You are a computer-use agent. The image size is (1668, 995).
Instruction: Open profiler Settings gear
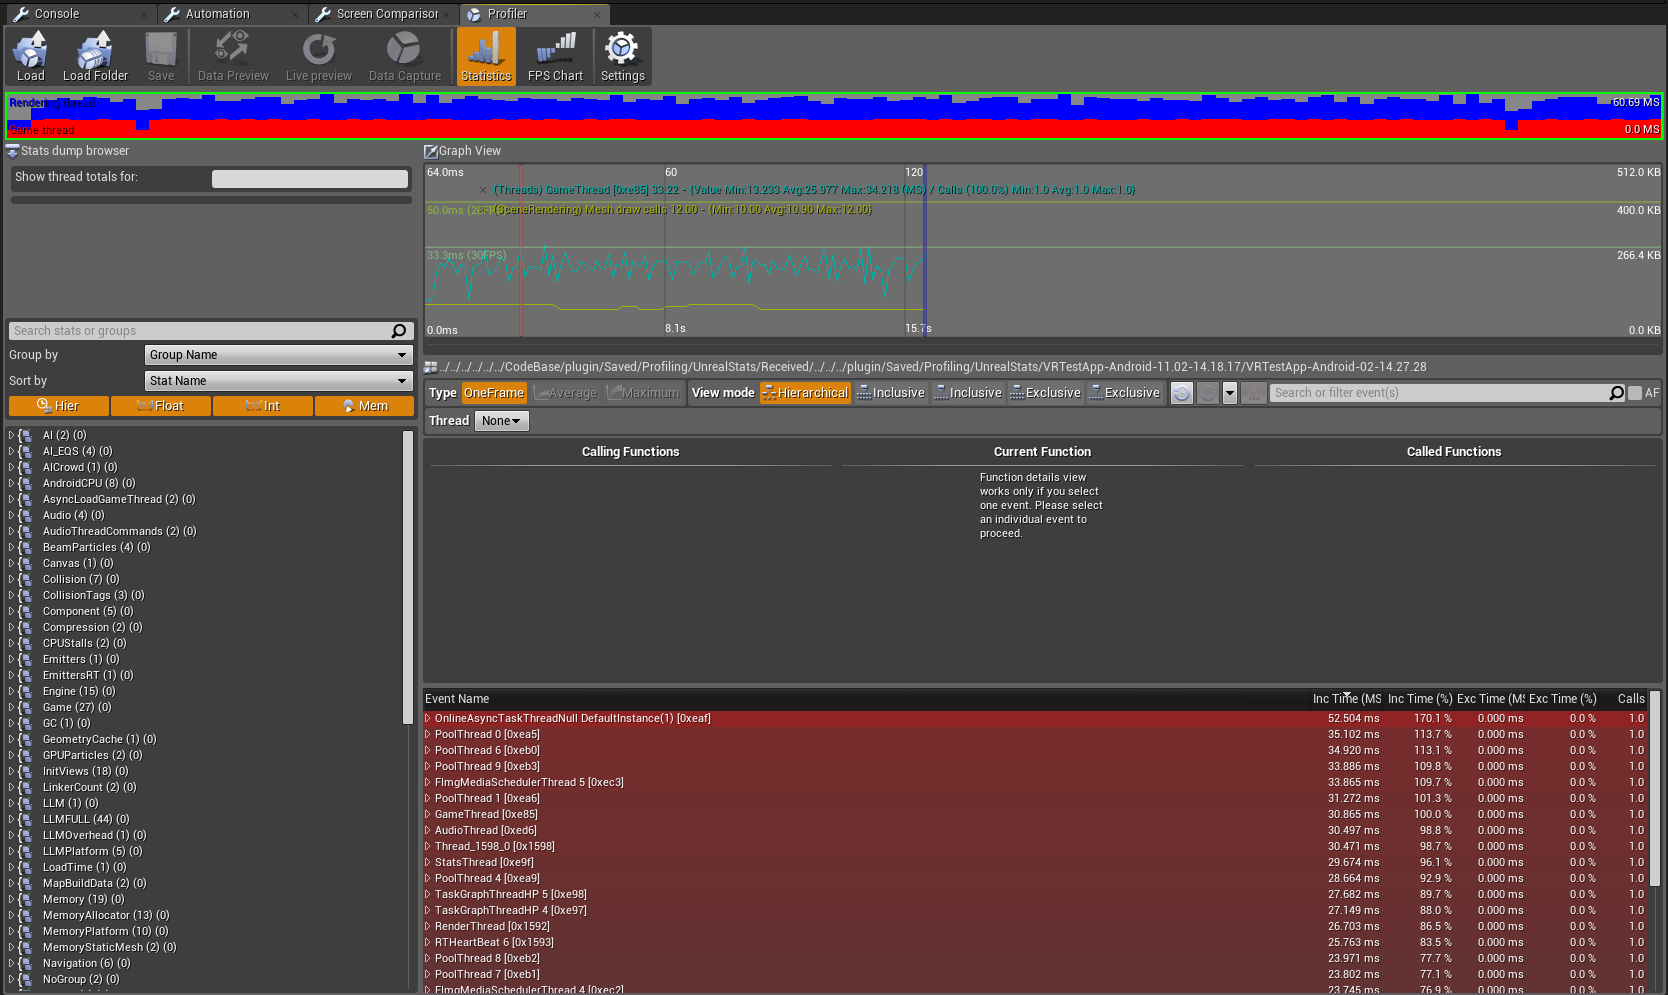tap(622, 56)
